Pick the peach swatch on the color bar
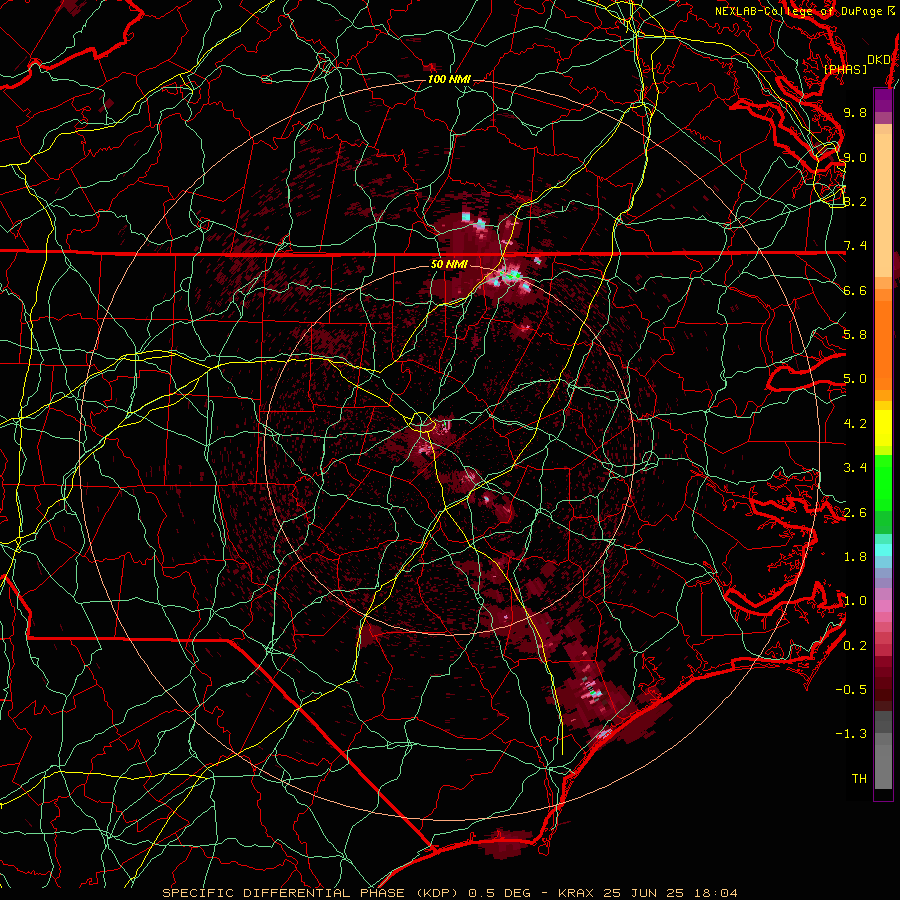Viewport: 900px width, 900px height. tap(883, 207)
